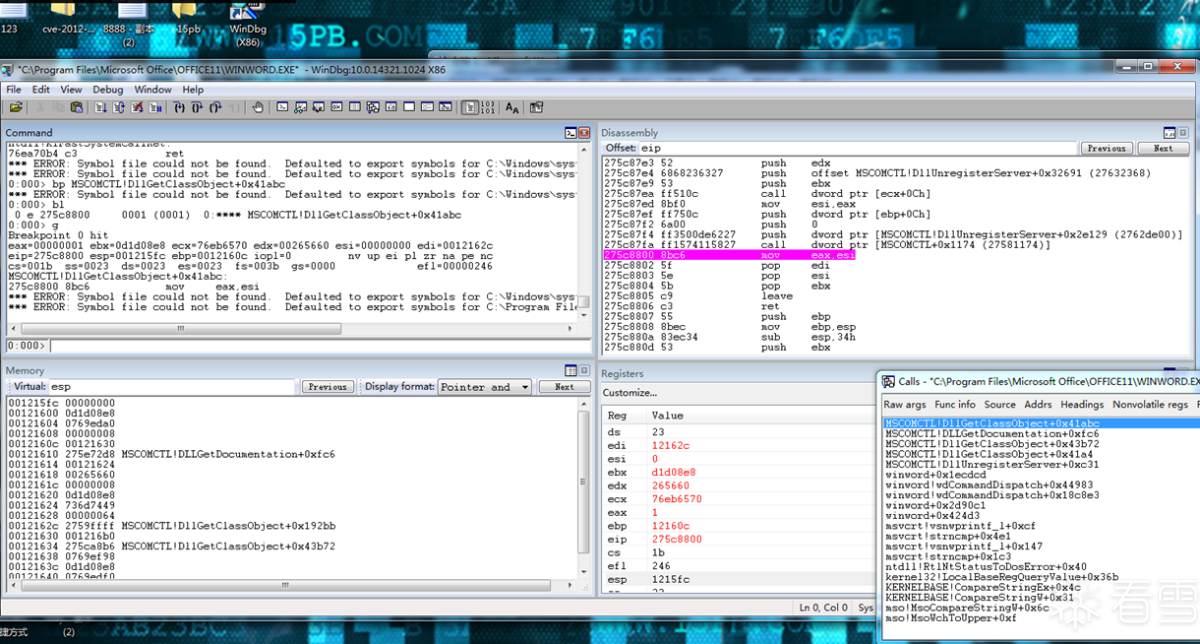Click the hand Insert Breakpoint icon
The width and height of the screenshot is (1200, 644).
tap(257, 107)
